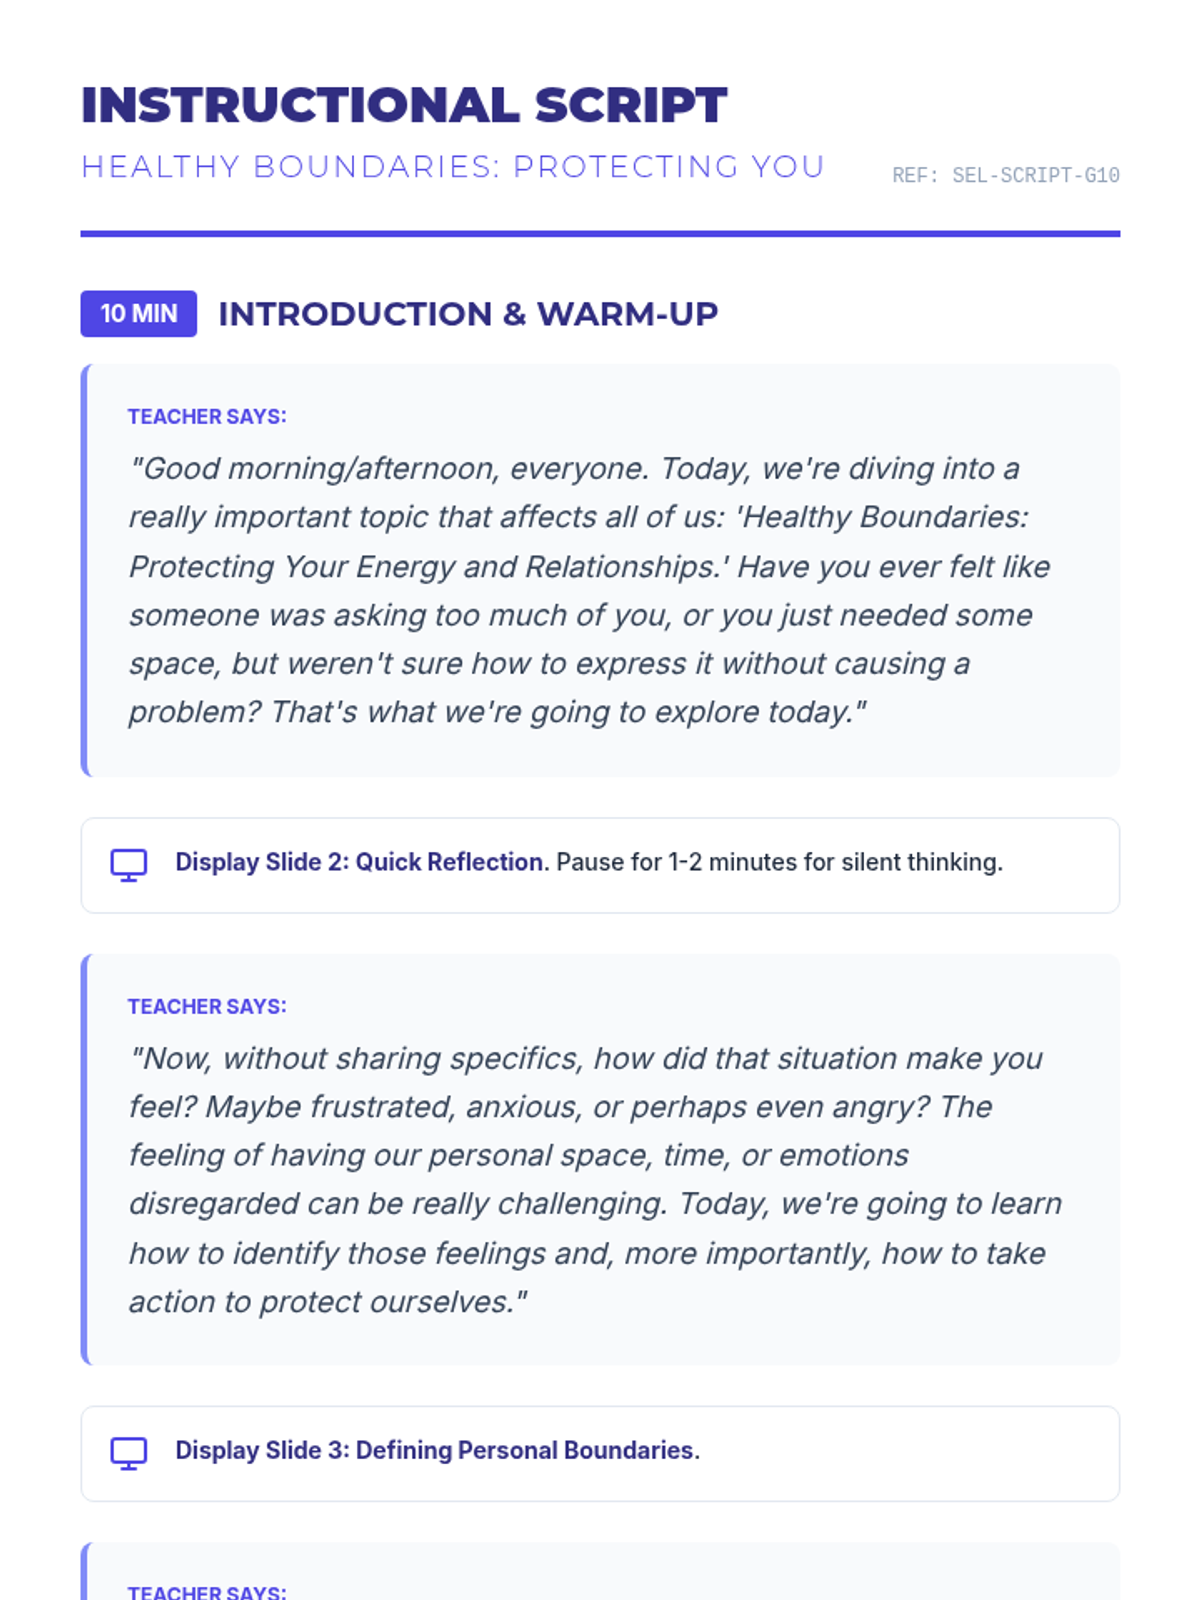Click Display Slide 3: Defining Personal Boundaries
The height and width of the screenshot is (1600, 1200).
click(438, 1450)
